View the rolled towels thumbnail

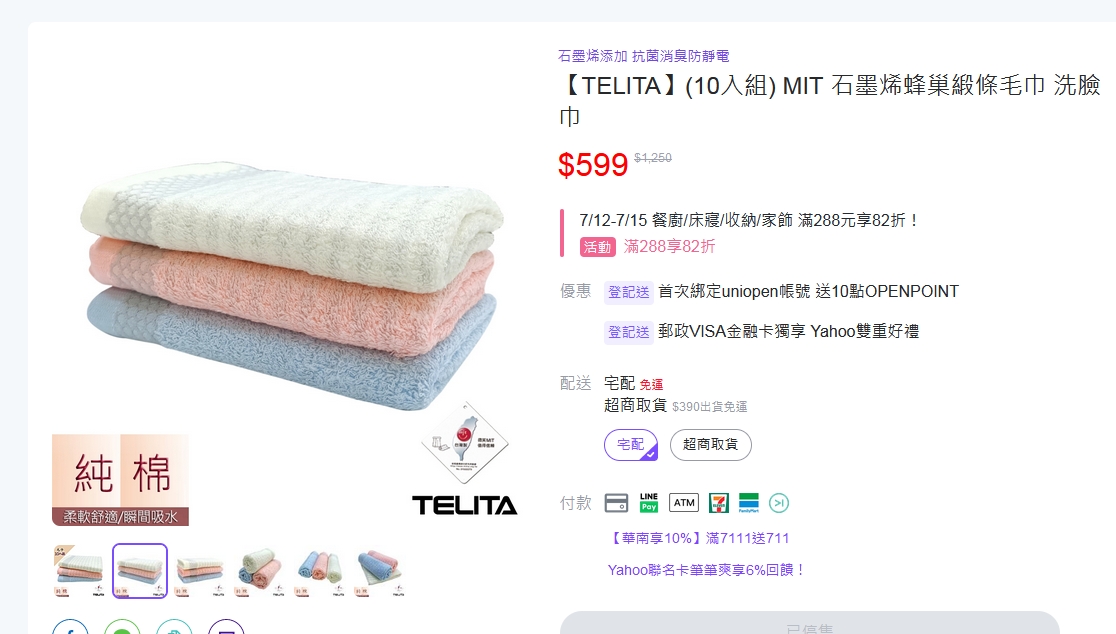click(x=260, y=571)
